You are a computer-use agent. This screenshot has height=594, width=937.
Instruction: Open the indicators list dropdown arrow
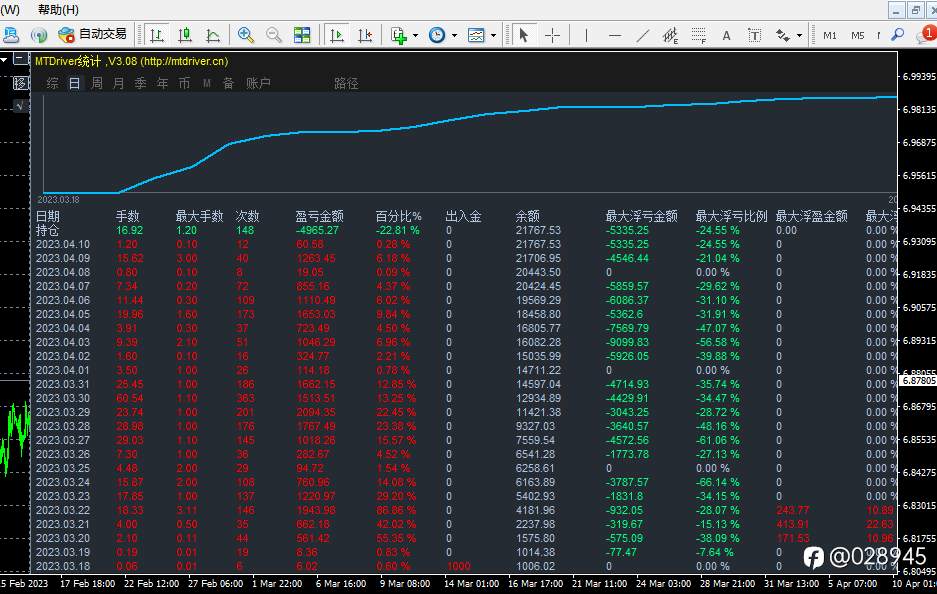pos(415,35)
